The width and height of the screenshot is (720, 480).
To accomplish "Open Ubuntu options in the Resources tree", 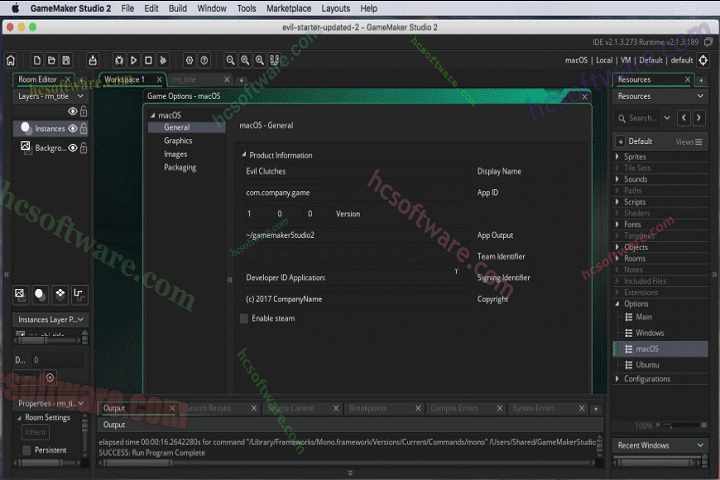I will pyautogui.click(x=647, y=365).
